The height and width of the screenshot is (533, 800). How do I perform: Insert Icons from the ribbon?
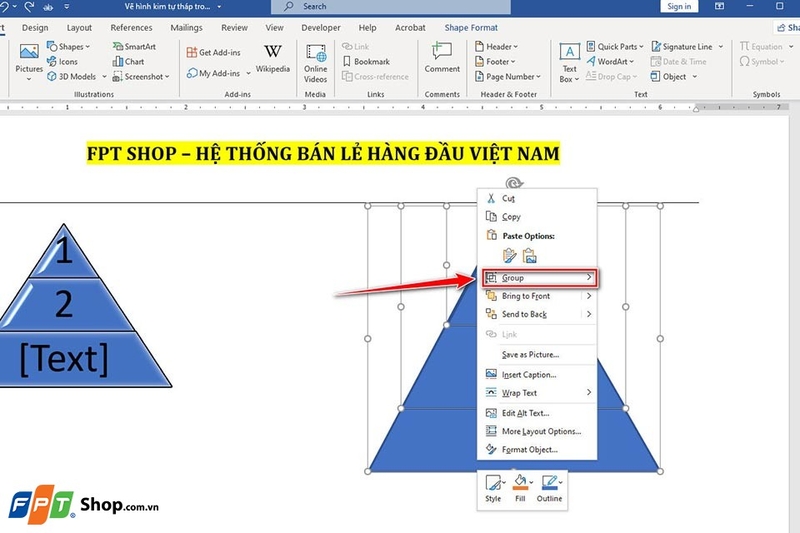click(62, 61)
